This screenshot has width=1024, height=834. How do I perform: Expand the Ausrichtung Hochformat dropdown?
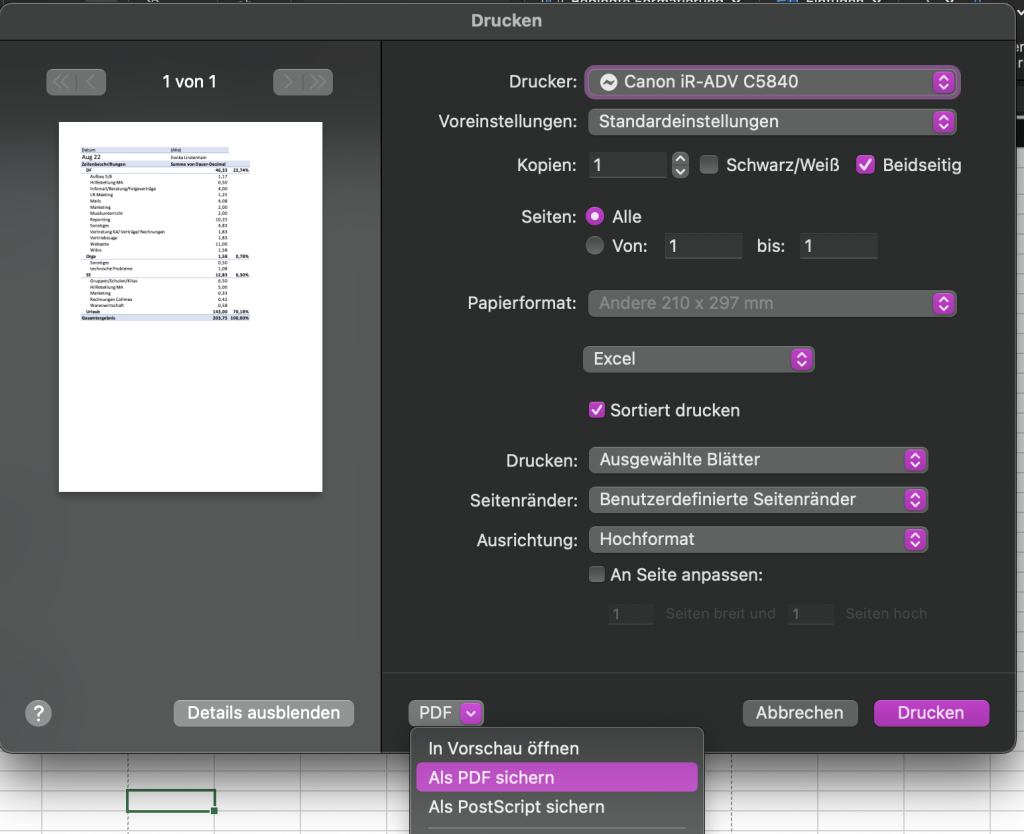[x=758, y=539]
